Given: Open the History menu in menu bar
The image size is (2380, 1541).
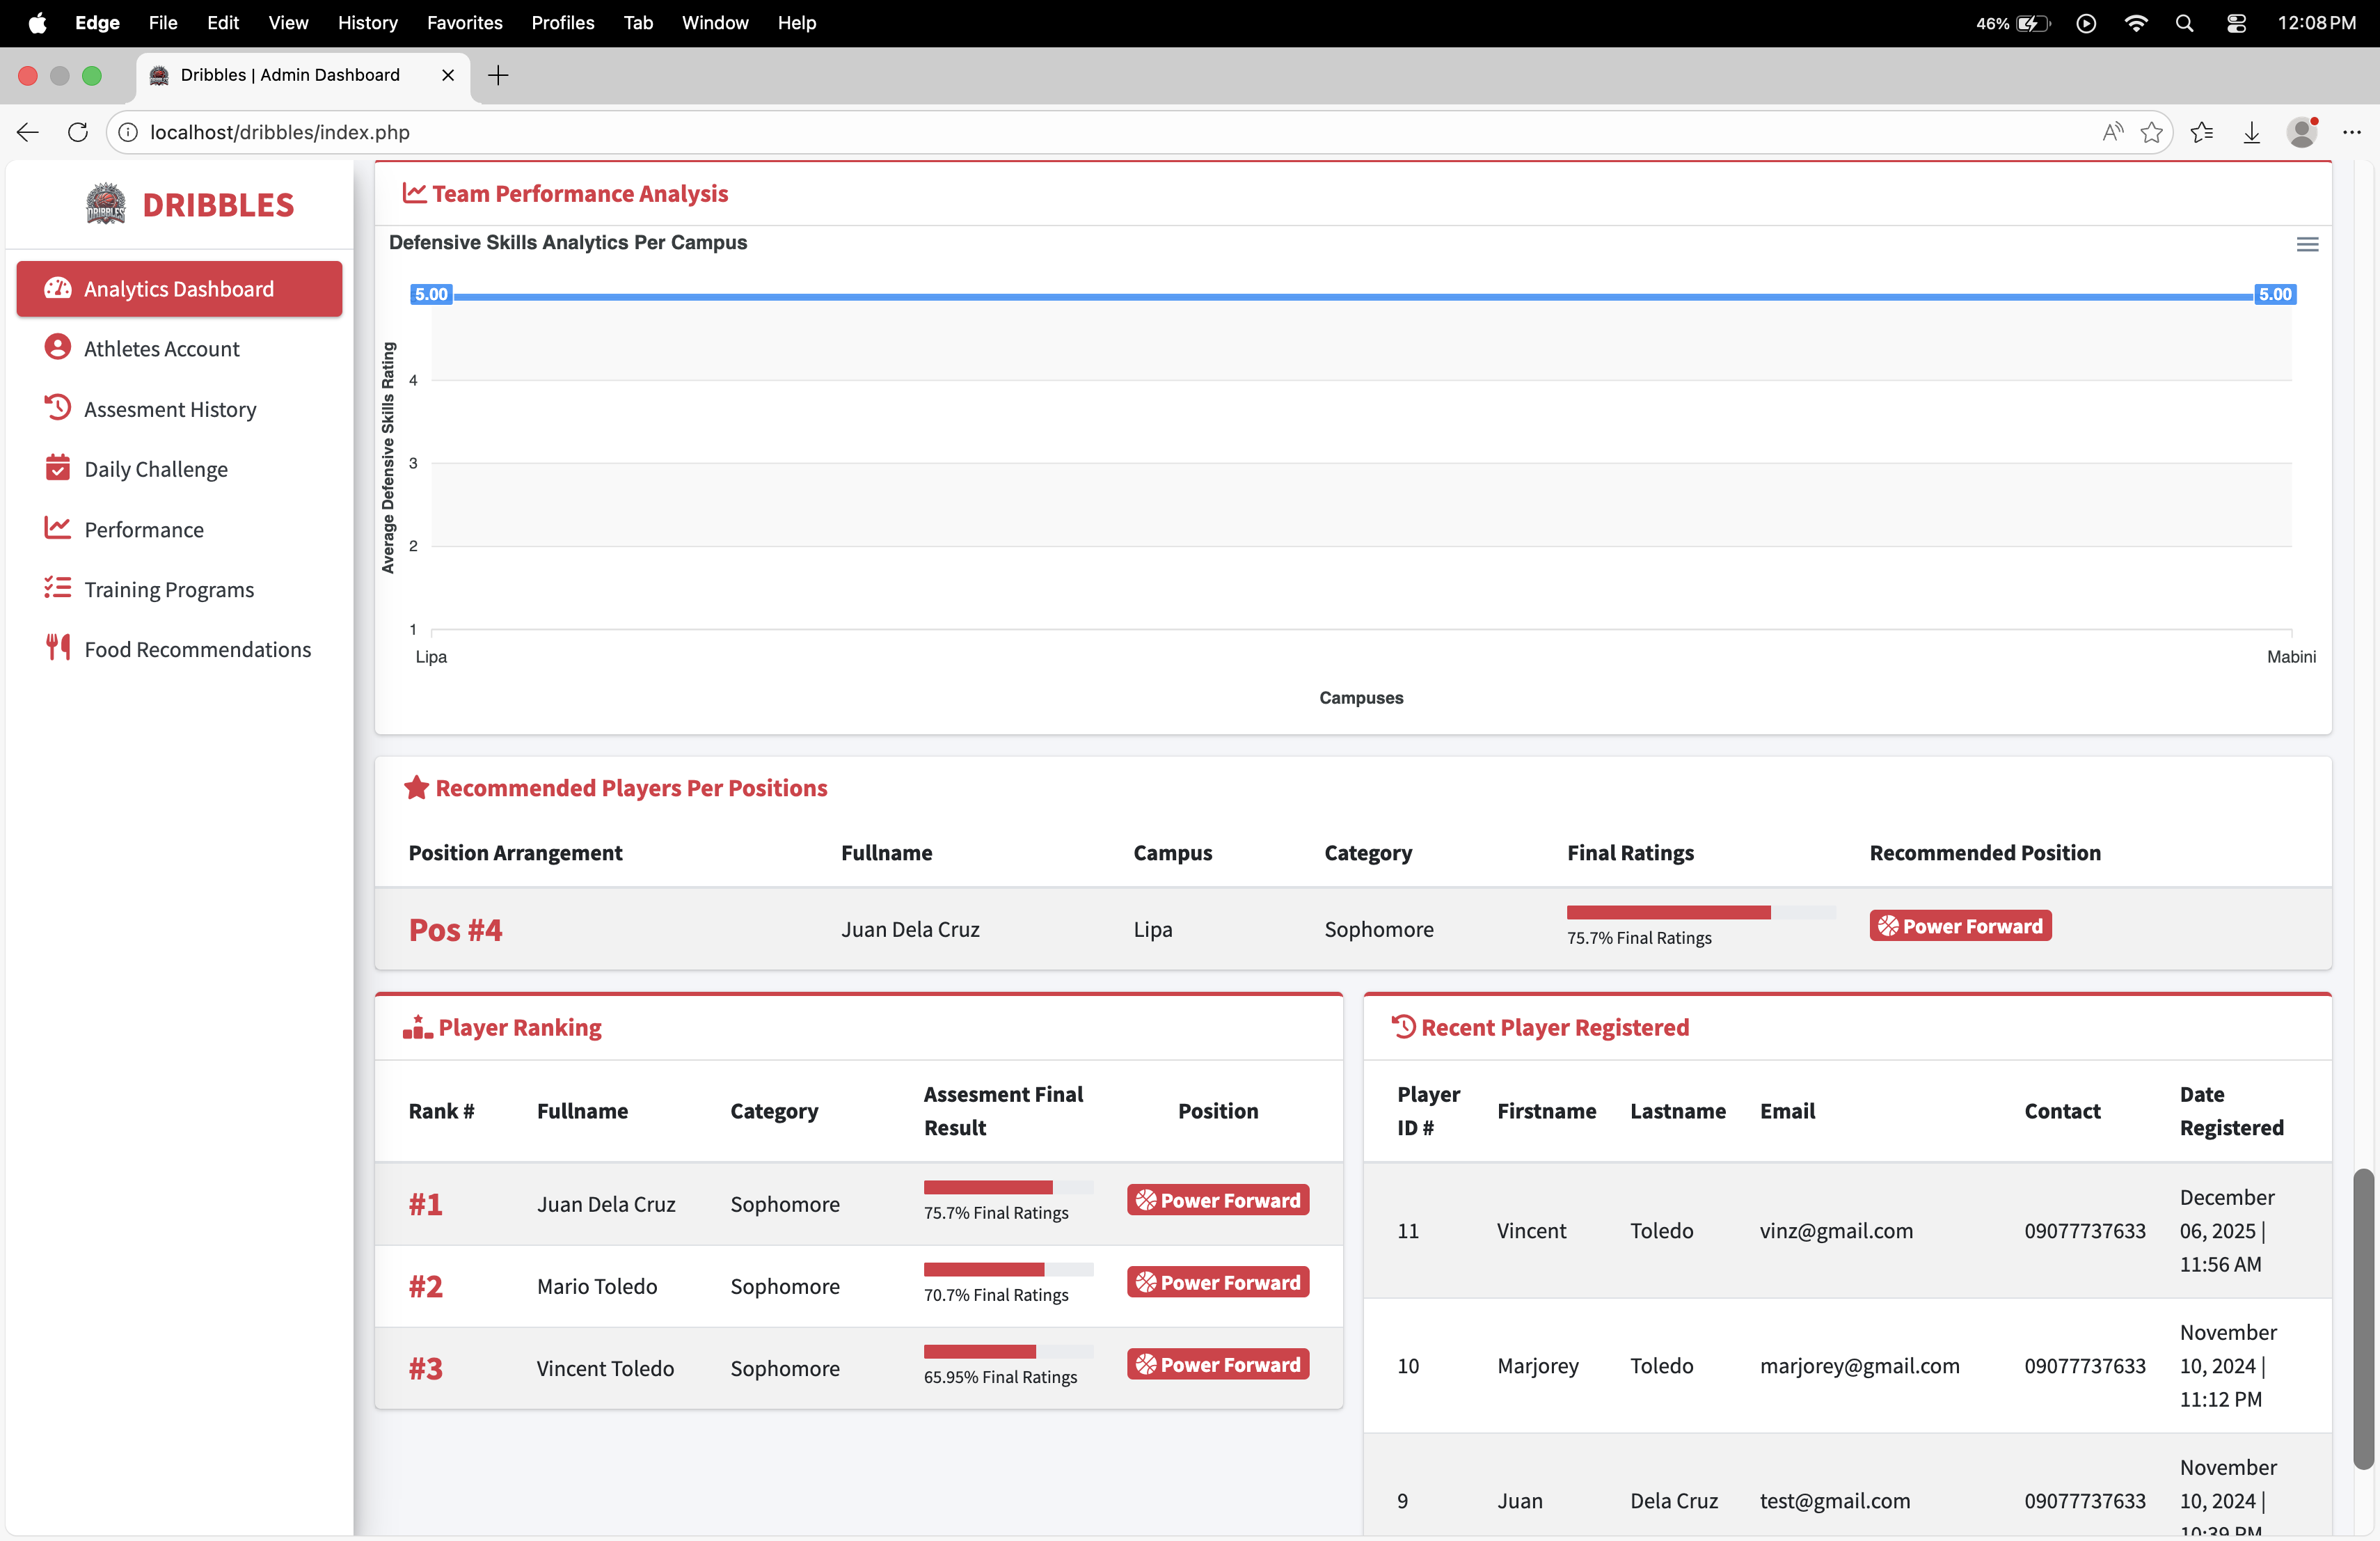Looking at the screenshot, I should [x=367, y=23].
